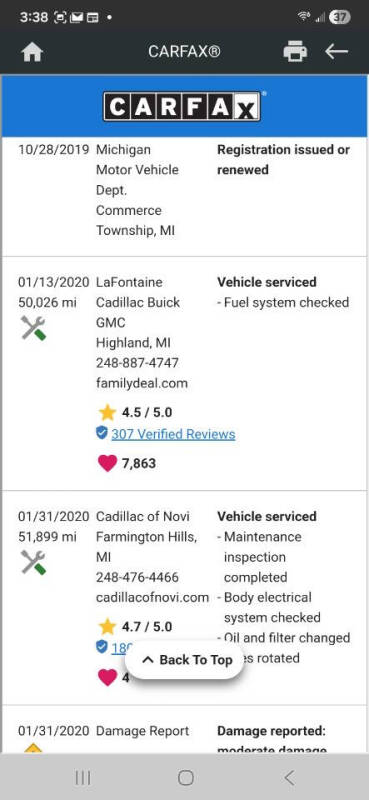This screenshot has height=800, width=369.
Task: Tap Android home circle navigation button
Action: [x=186, y=778]
